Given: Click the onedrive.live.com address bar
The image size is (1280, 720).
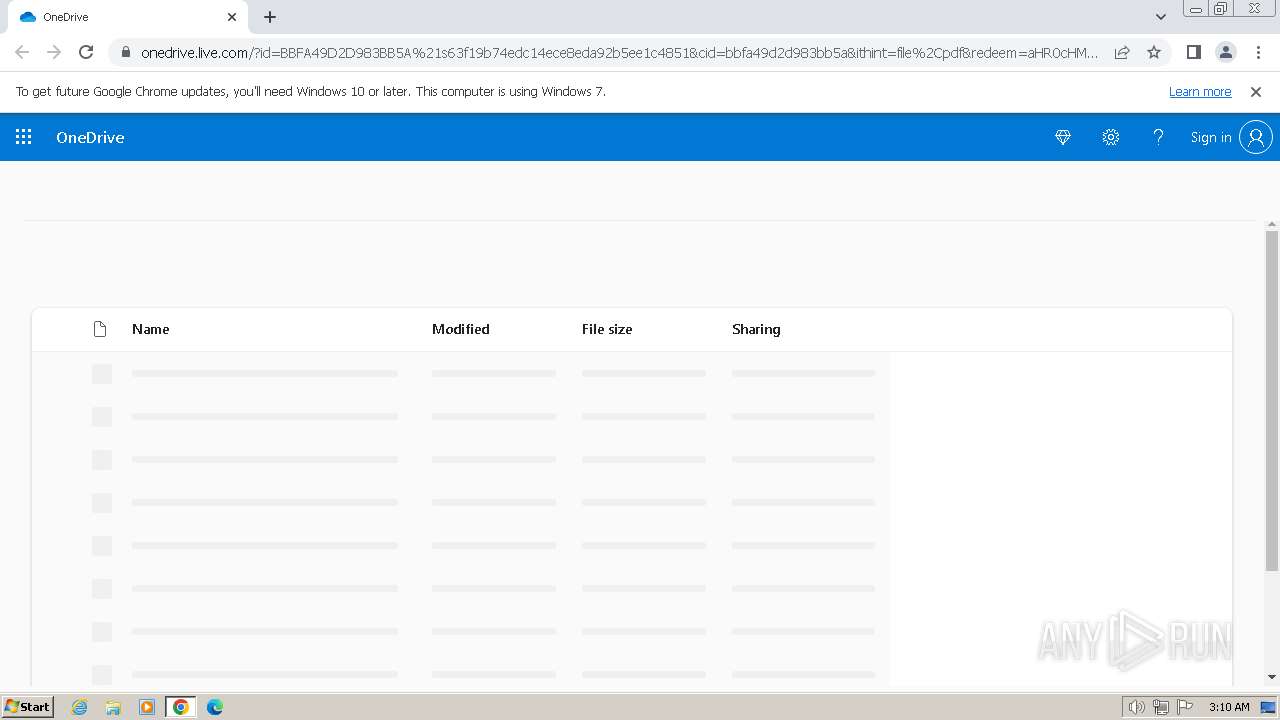Looking at the screenshot, I should click(x=619, y=53).
